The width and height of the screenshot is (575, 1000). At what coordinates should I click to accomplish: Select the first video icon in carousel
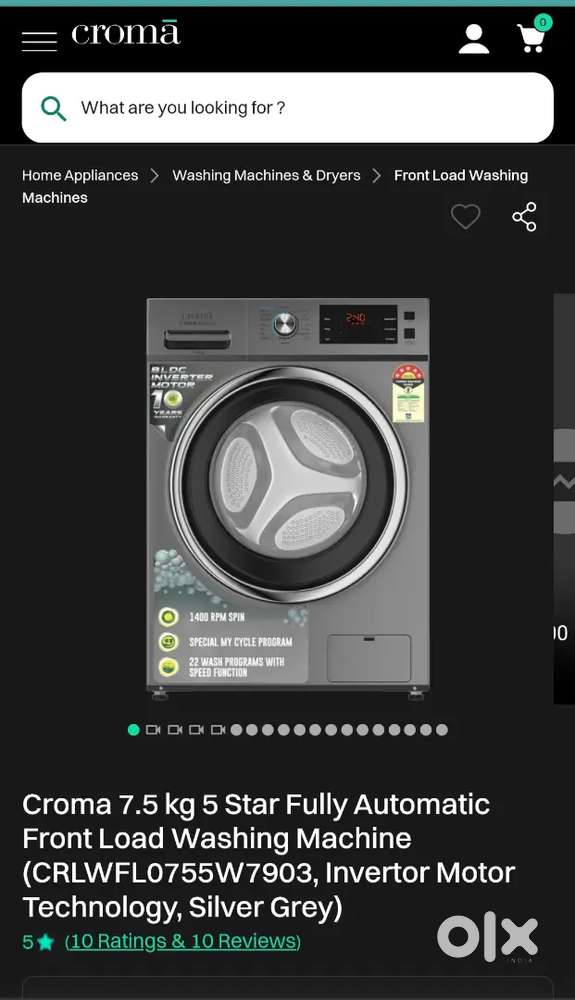pyautogui.click(x=153, y=730)
